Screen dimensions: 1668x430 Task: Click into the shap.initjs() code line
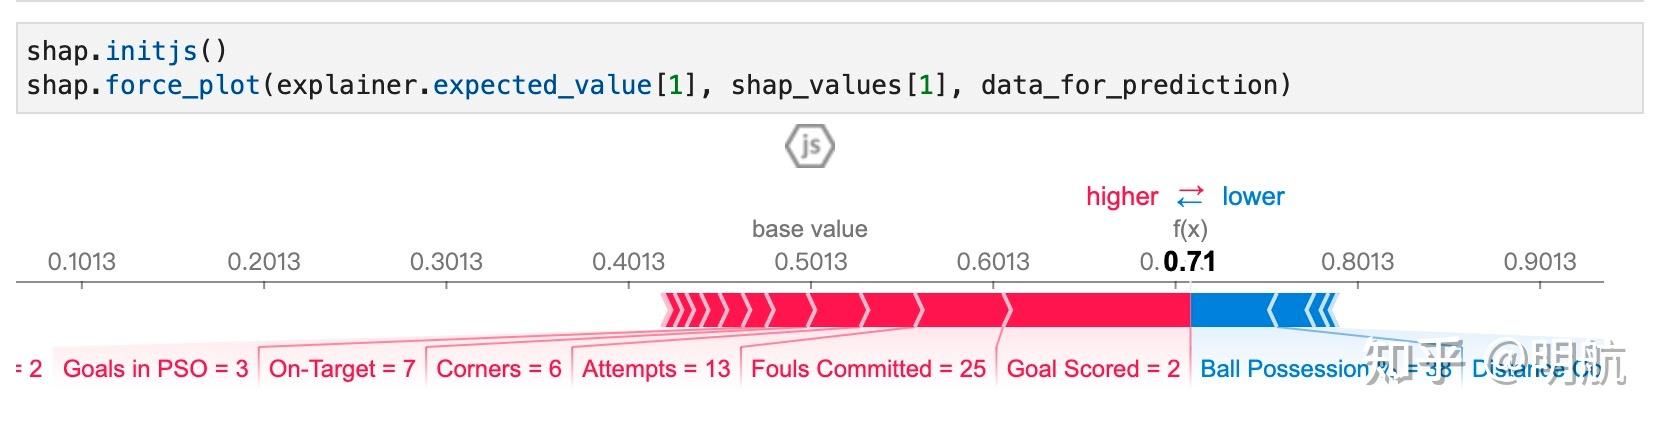(127, 50)
